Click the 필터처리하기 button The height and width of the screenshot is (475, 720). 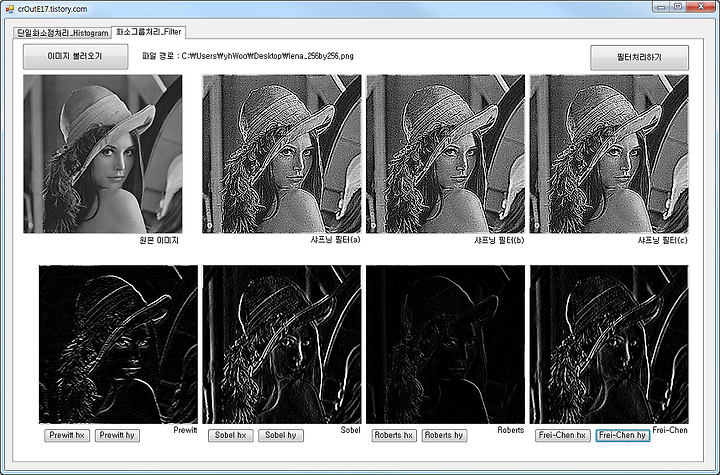pyautogui.click(x=639, y=57)
